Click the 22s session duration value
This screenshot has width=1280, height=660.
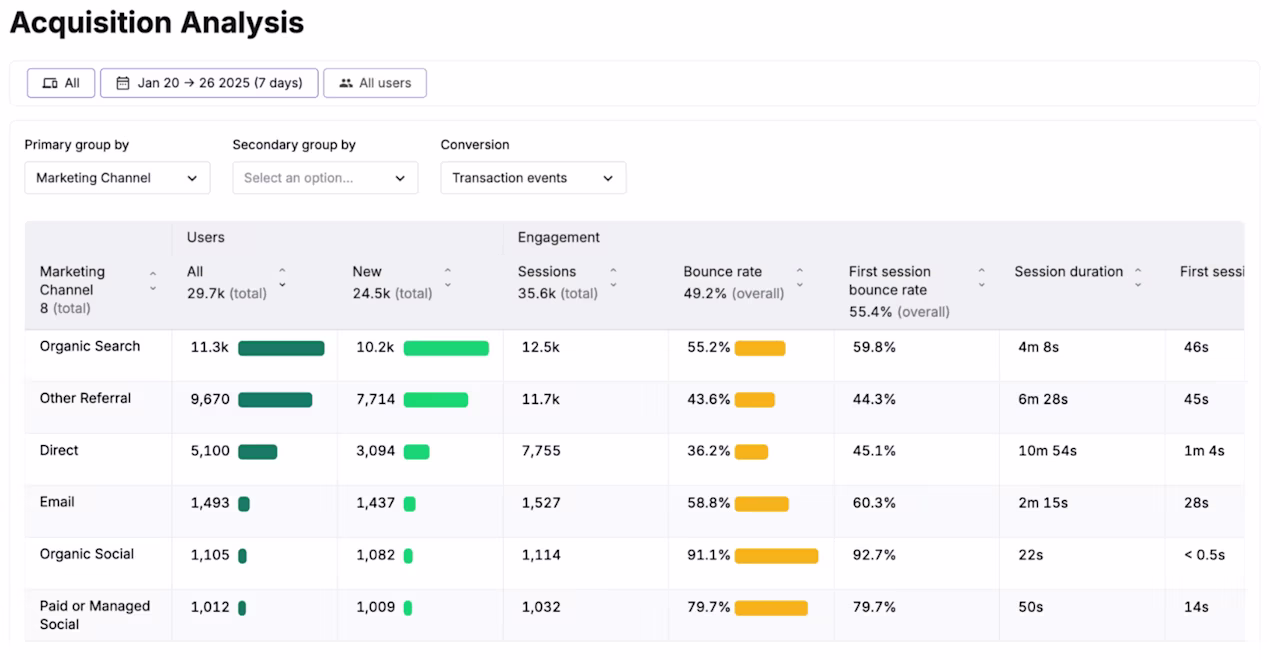point(1031,555)
